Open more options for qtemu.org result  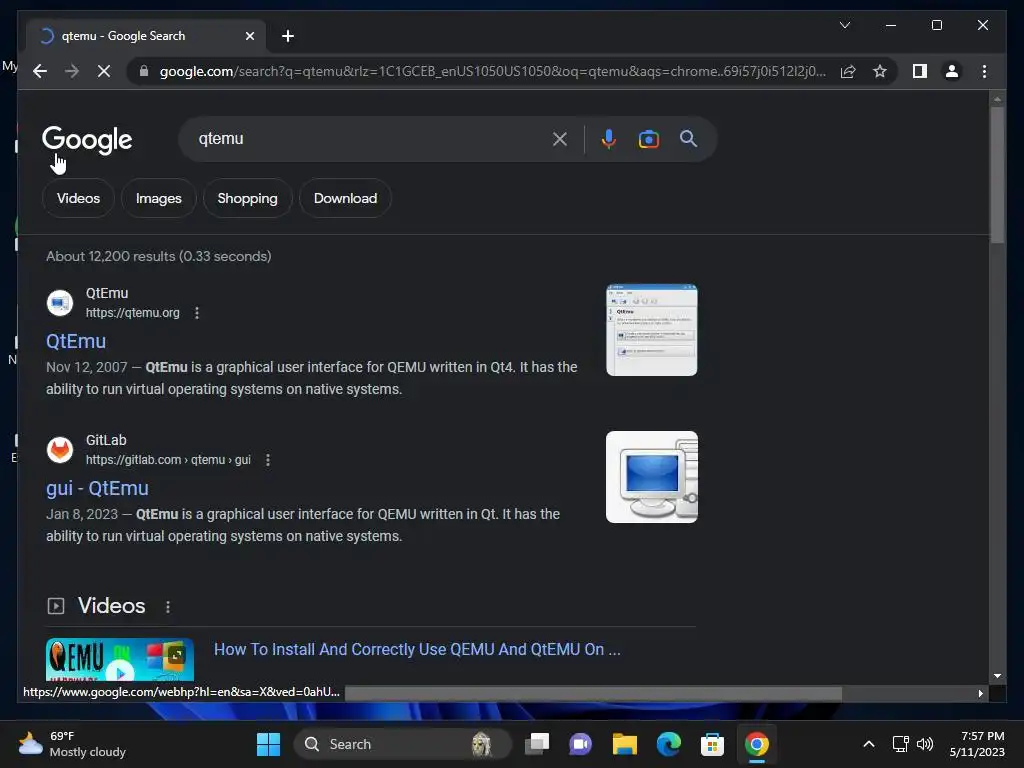(x=197, y=313)
